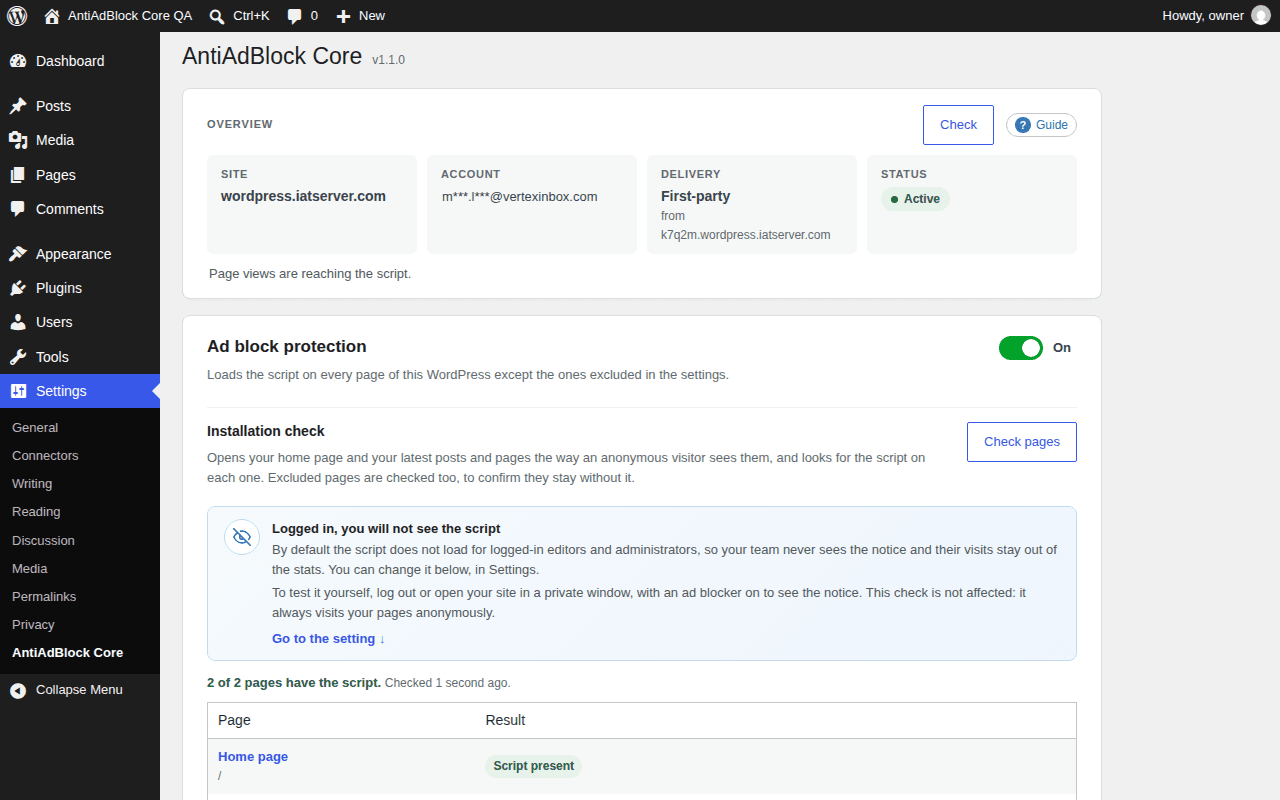Viewport: 1280px width, 800px height.
Task: Click the Result column header
Action: coord(505,720)
